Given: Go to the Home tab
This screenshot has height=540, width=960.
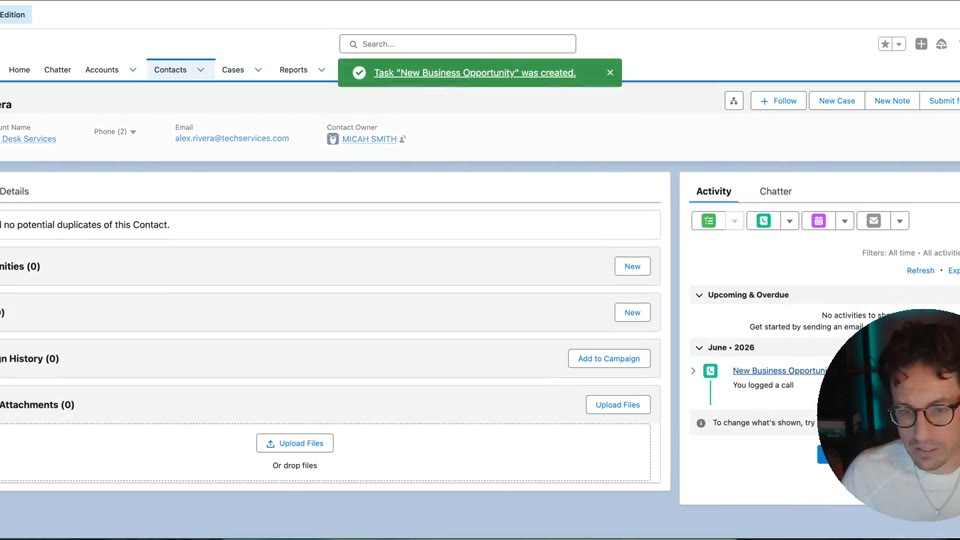Looking at the screenshot, I should point(19,70).
